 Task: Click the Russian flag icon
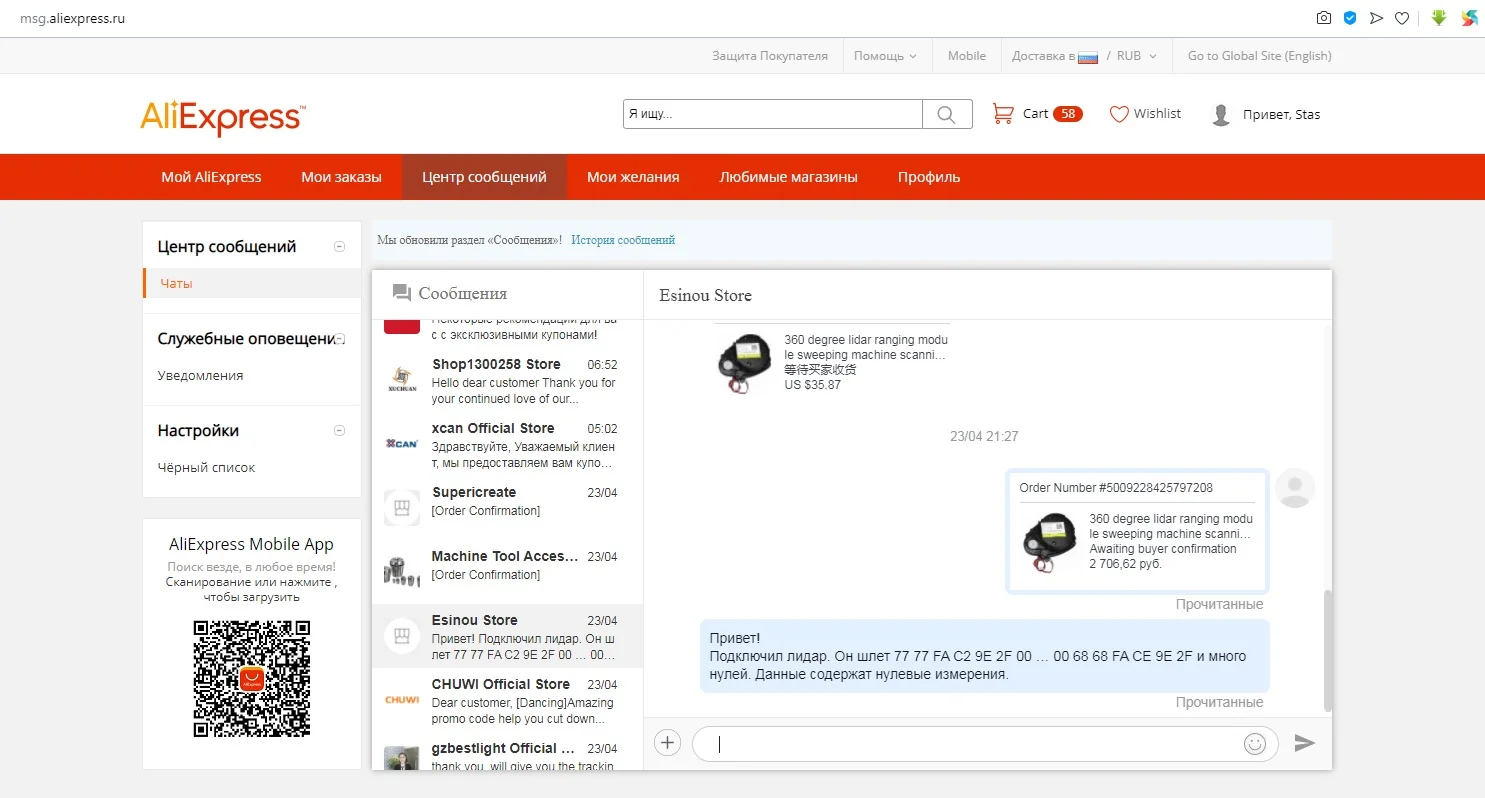[x=1088, y=57]
